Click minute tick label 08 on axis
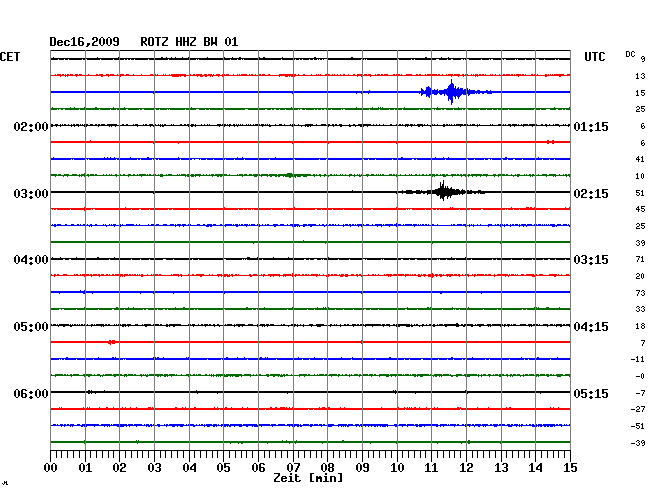The width and height of the screenshot is (650, 494). click(x=327, y=468)
